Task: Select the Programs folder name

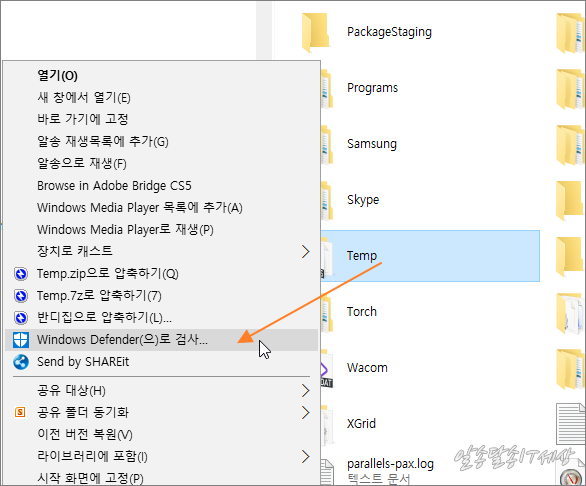Action: [373, 88]
